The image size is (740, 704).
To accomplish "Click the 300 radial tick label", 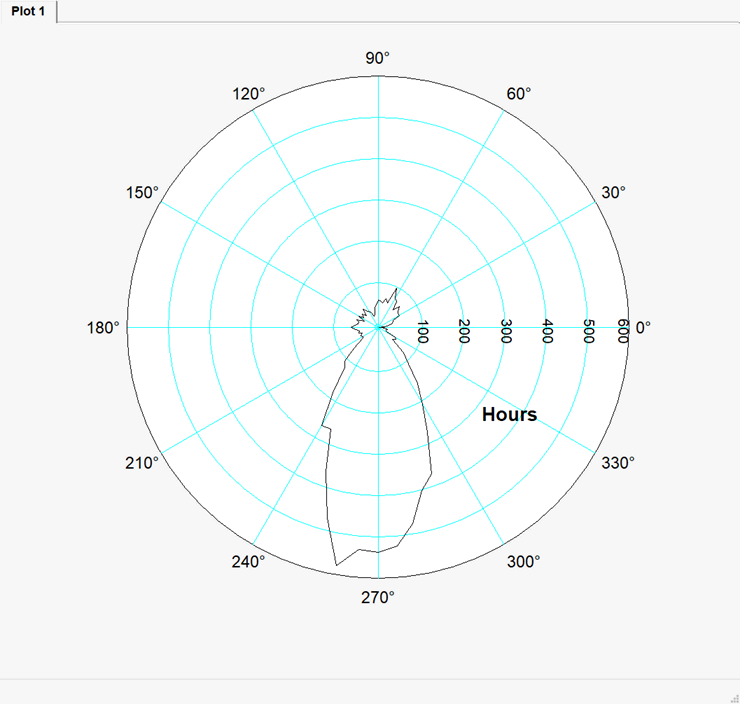I will [506, 332].
